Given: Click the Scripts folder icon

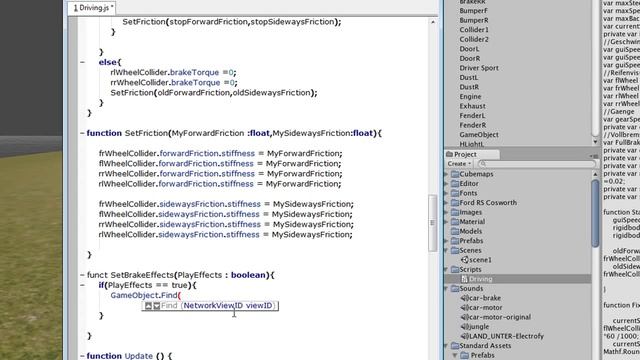Looking at the screenshot, I should 455,269.
